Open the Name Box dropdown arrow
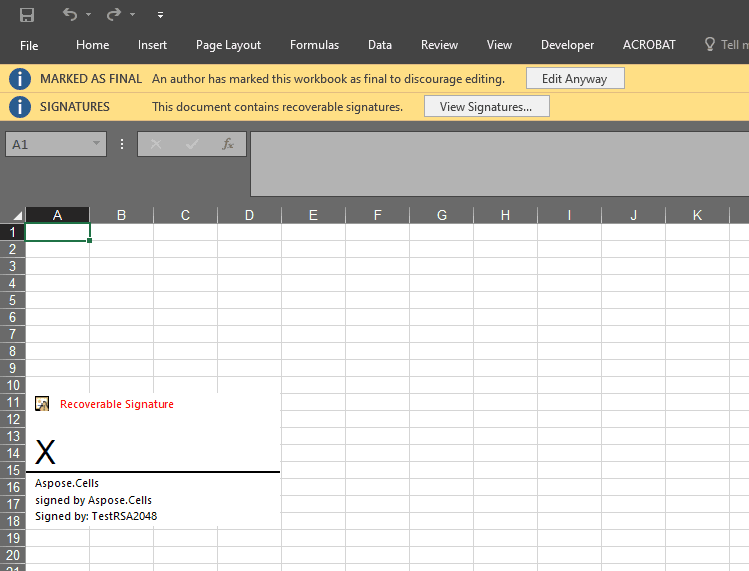Viewport: 749px width, 571px height. point(97,144)
